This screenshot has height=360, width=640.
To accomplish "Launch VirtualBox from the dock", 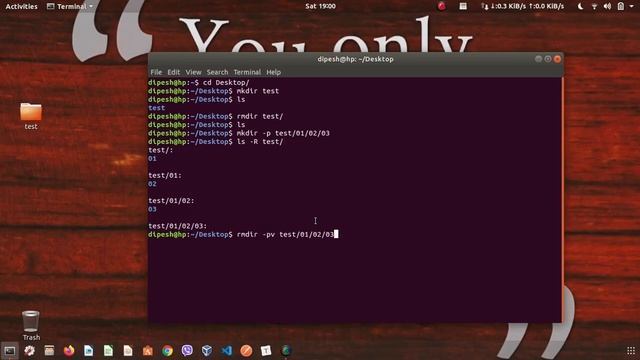I will [207, 351].
